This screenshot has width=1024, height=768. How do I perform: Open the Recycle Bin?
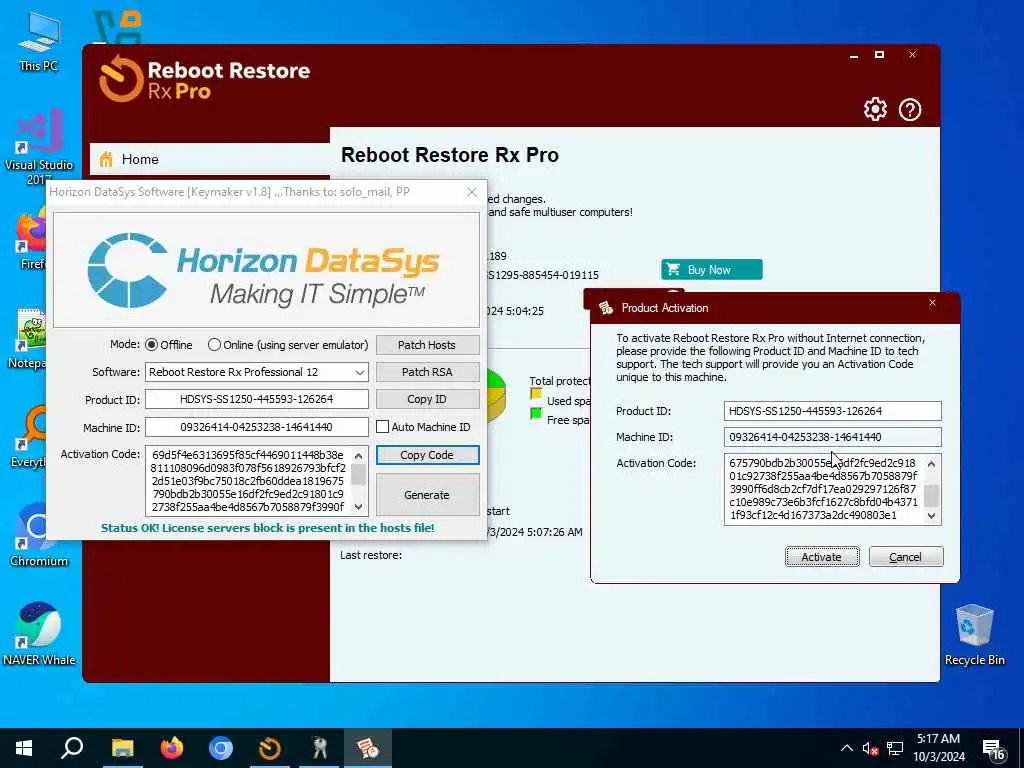point(974,635)
